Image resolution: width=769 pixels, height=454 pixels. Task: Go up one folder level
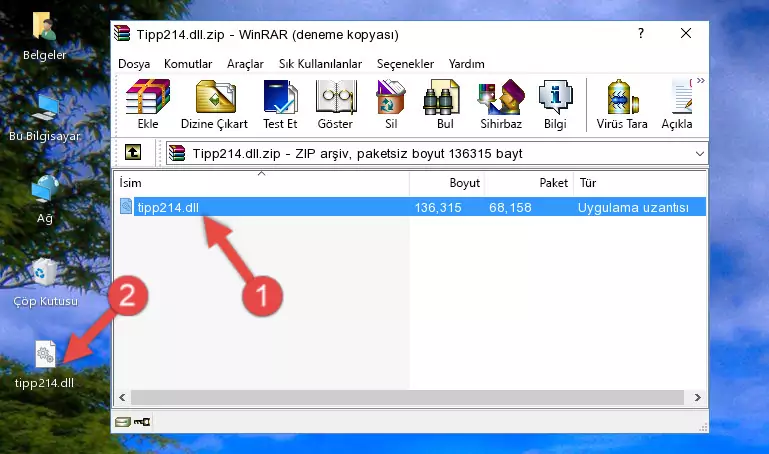pos(133,152)
